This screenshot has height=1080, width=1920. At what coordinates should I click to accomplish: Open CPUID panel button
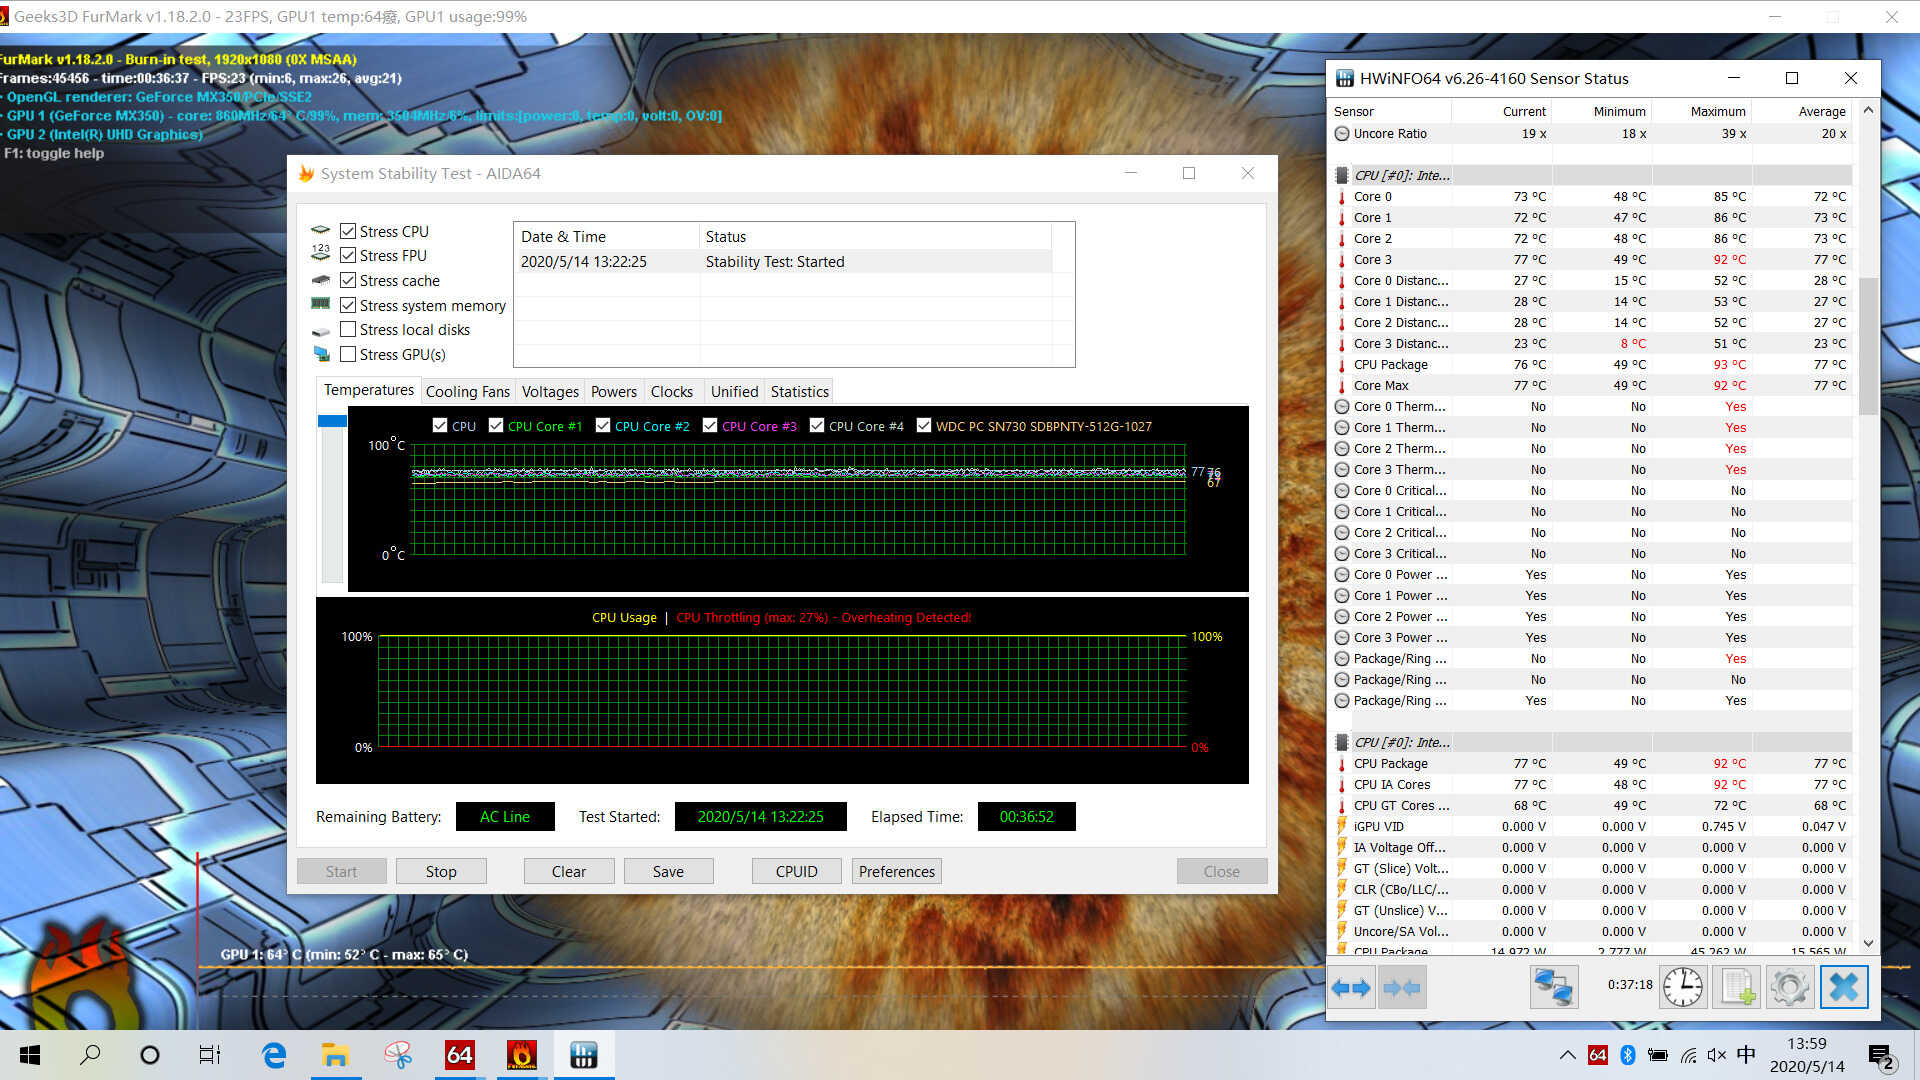(x=796, y=871)
